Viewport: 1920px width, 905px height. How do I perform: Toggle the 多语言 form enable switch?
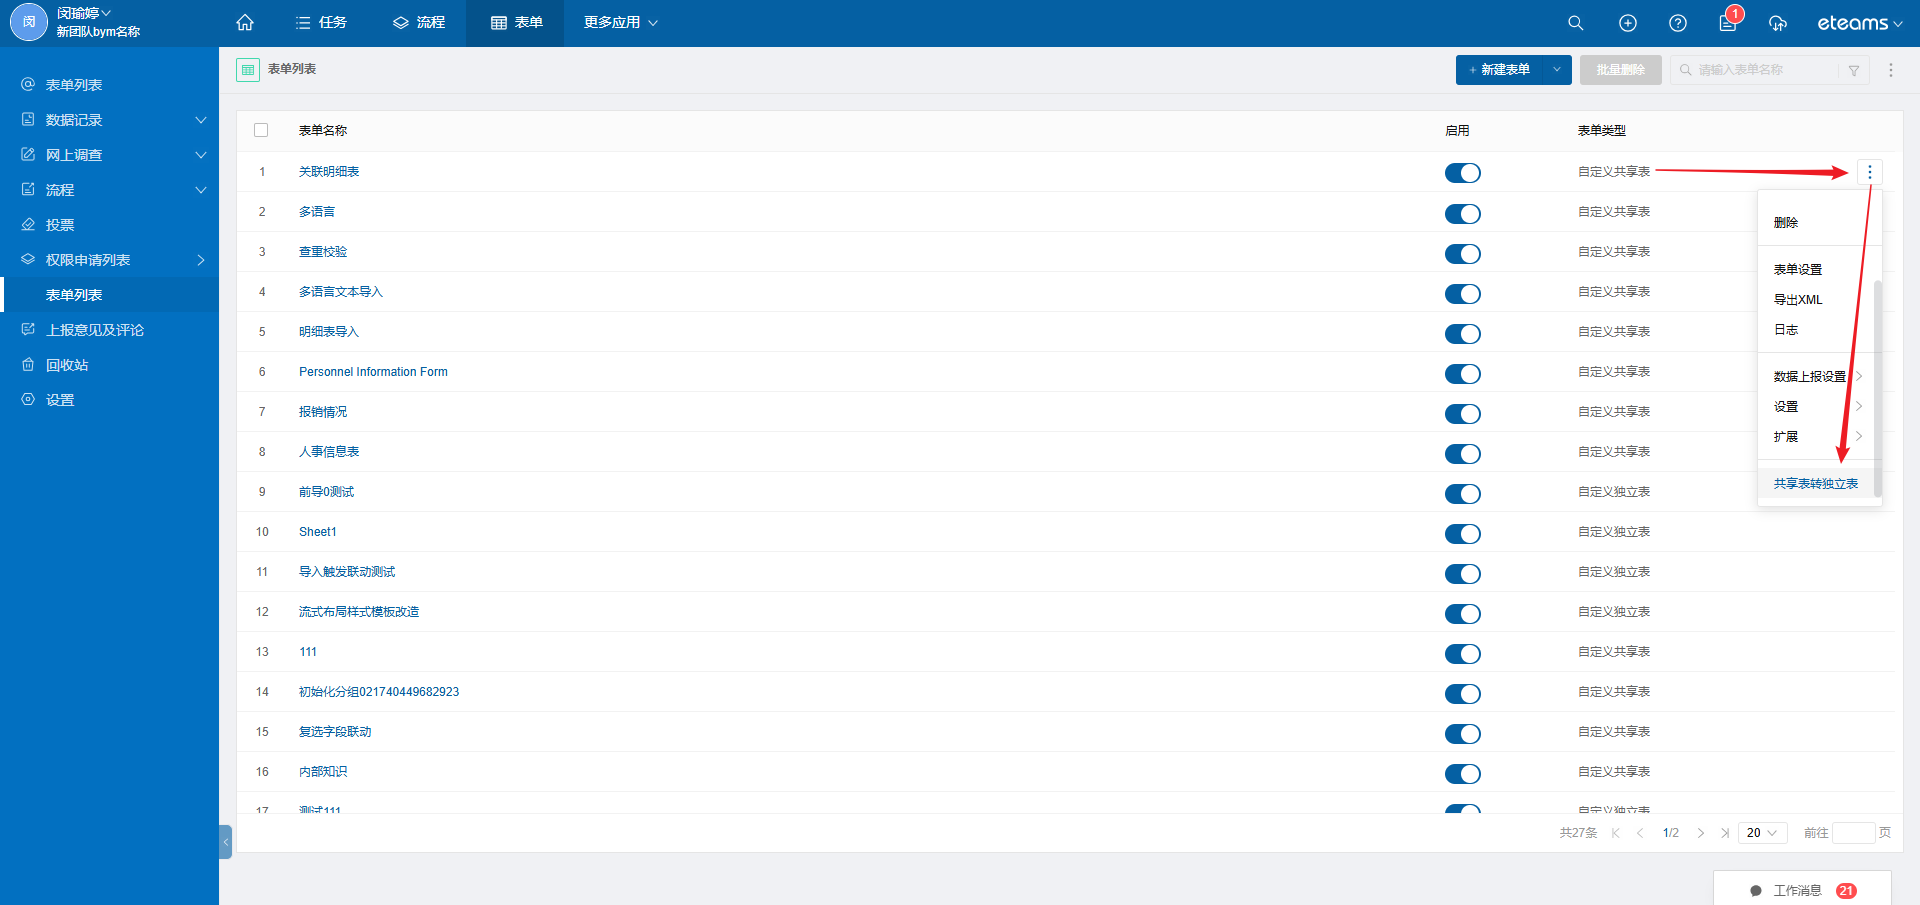pos(1462,213)
